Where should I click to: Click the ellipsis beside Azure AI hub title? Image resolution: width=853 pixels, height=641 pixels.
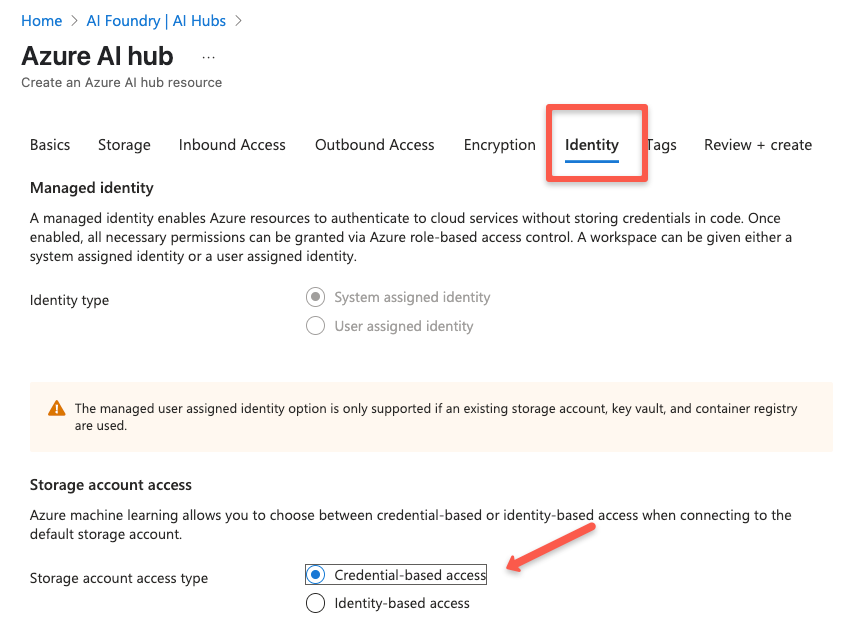[207, 57]
